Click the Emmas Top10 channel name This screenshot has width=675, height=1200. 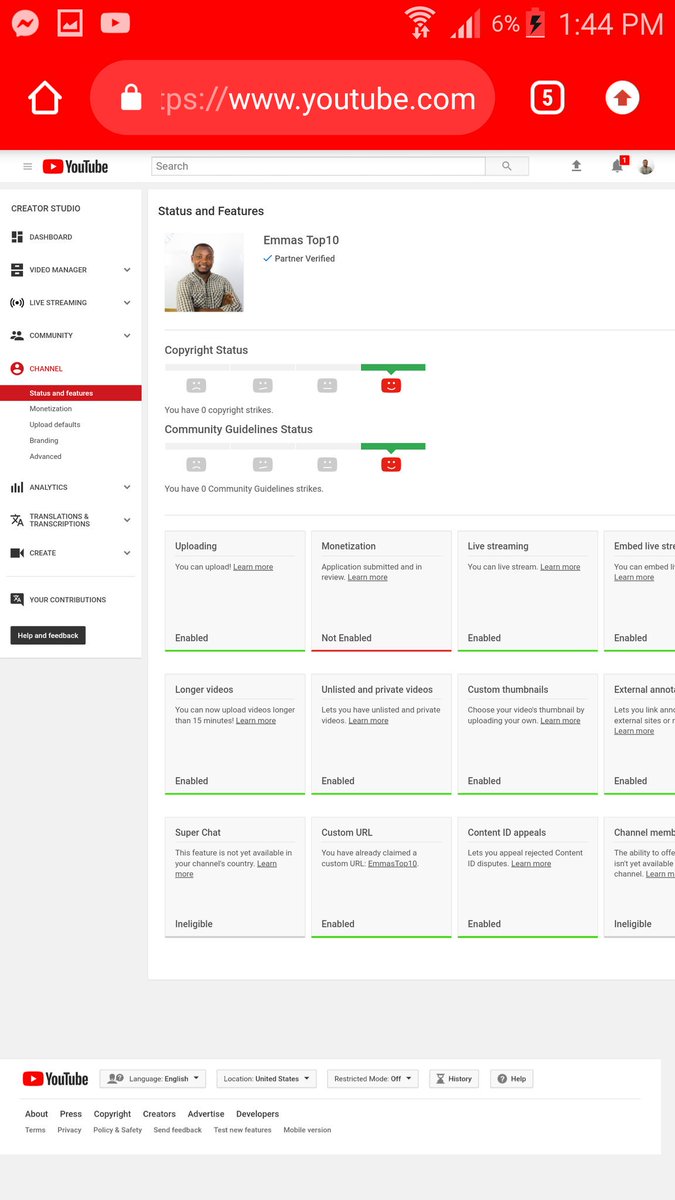(x=301, y=240)
